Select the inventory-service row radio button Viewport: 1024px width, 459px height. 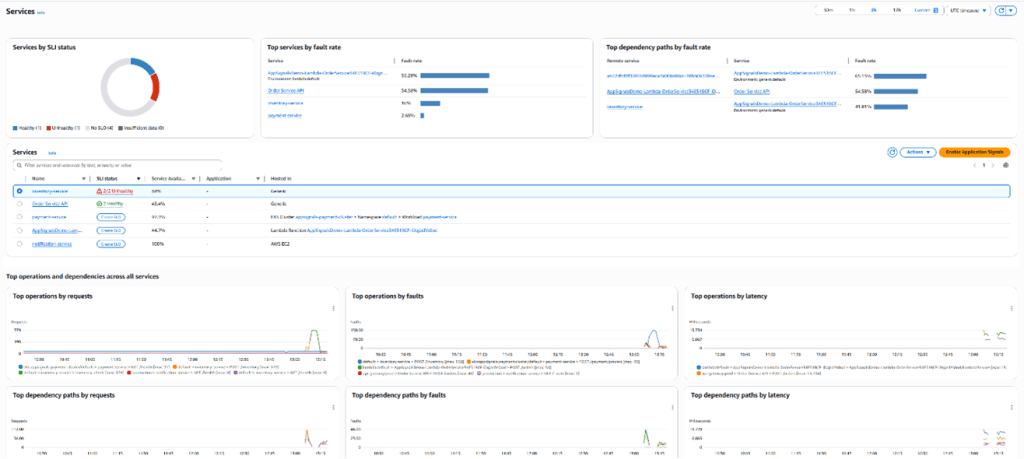click(x=19, y=190)
